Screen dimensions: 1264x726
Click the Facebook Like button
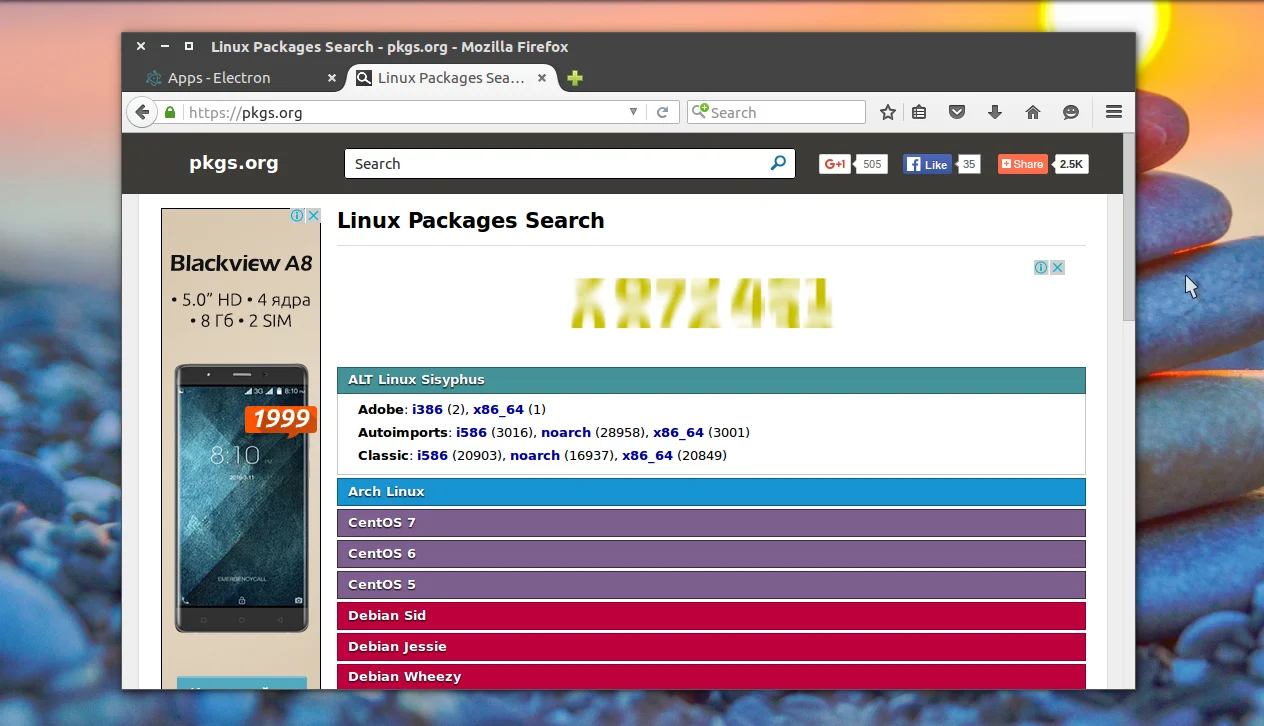927,164
